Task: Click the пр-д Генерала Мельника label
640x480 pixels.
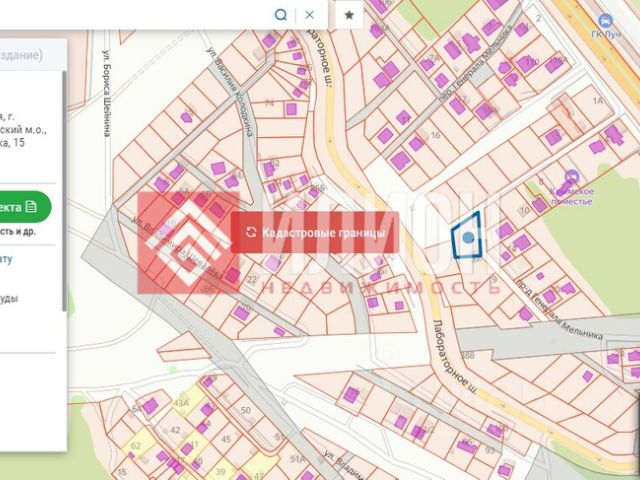Action: [560, 309]
